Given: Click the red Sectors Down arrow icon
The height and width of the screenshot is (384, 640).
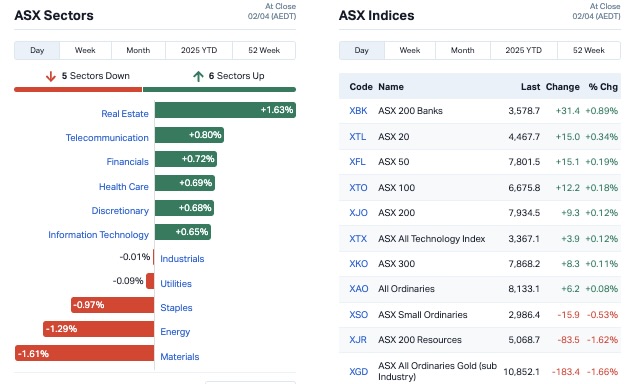Looking at the screenshot, I should 51,76.
